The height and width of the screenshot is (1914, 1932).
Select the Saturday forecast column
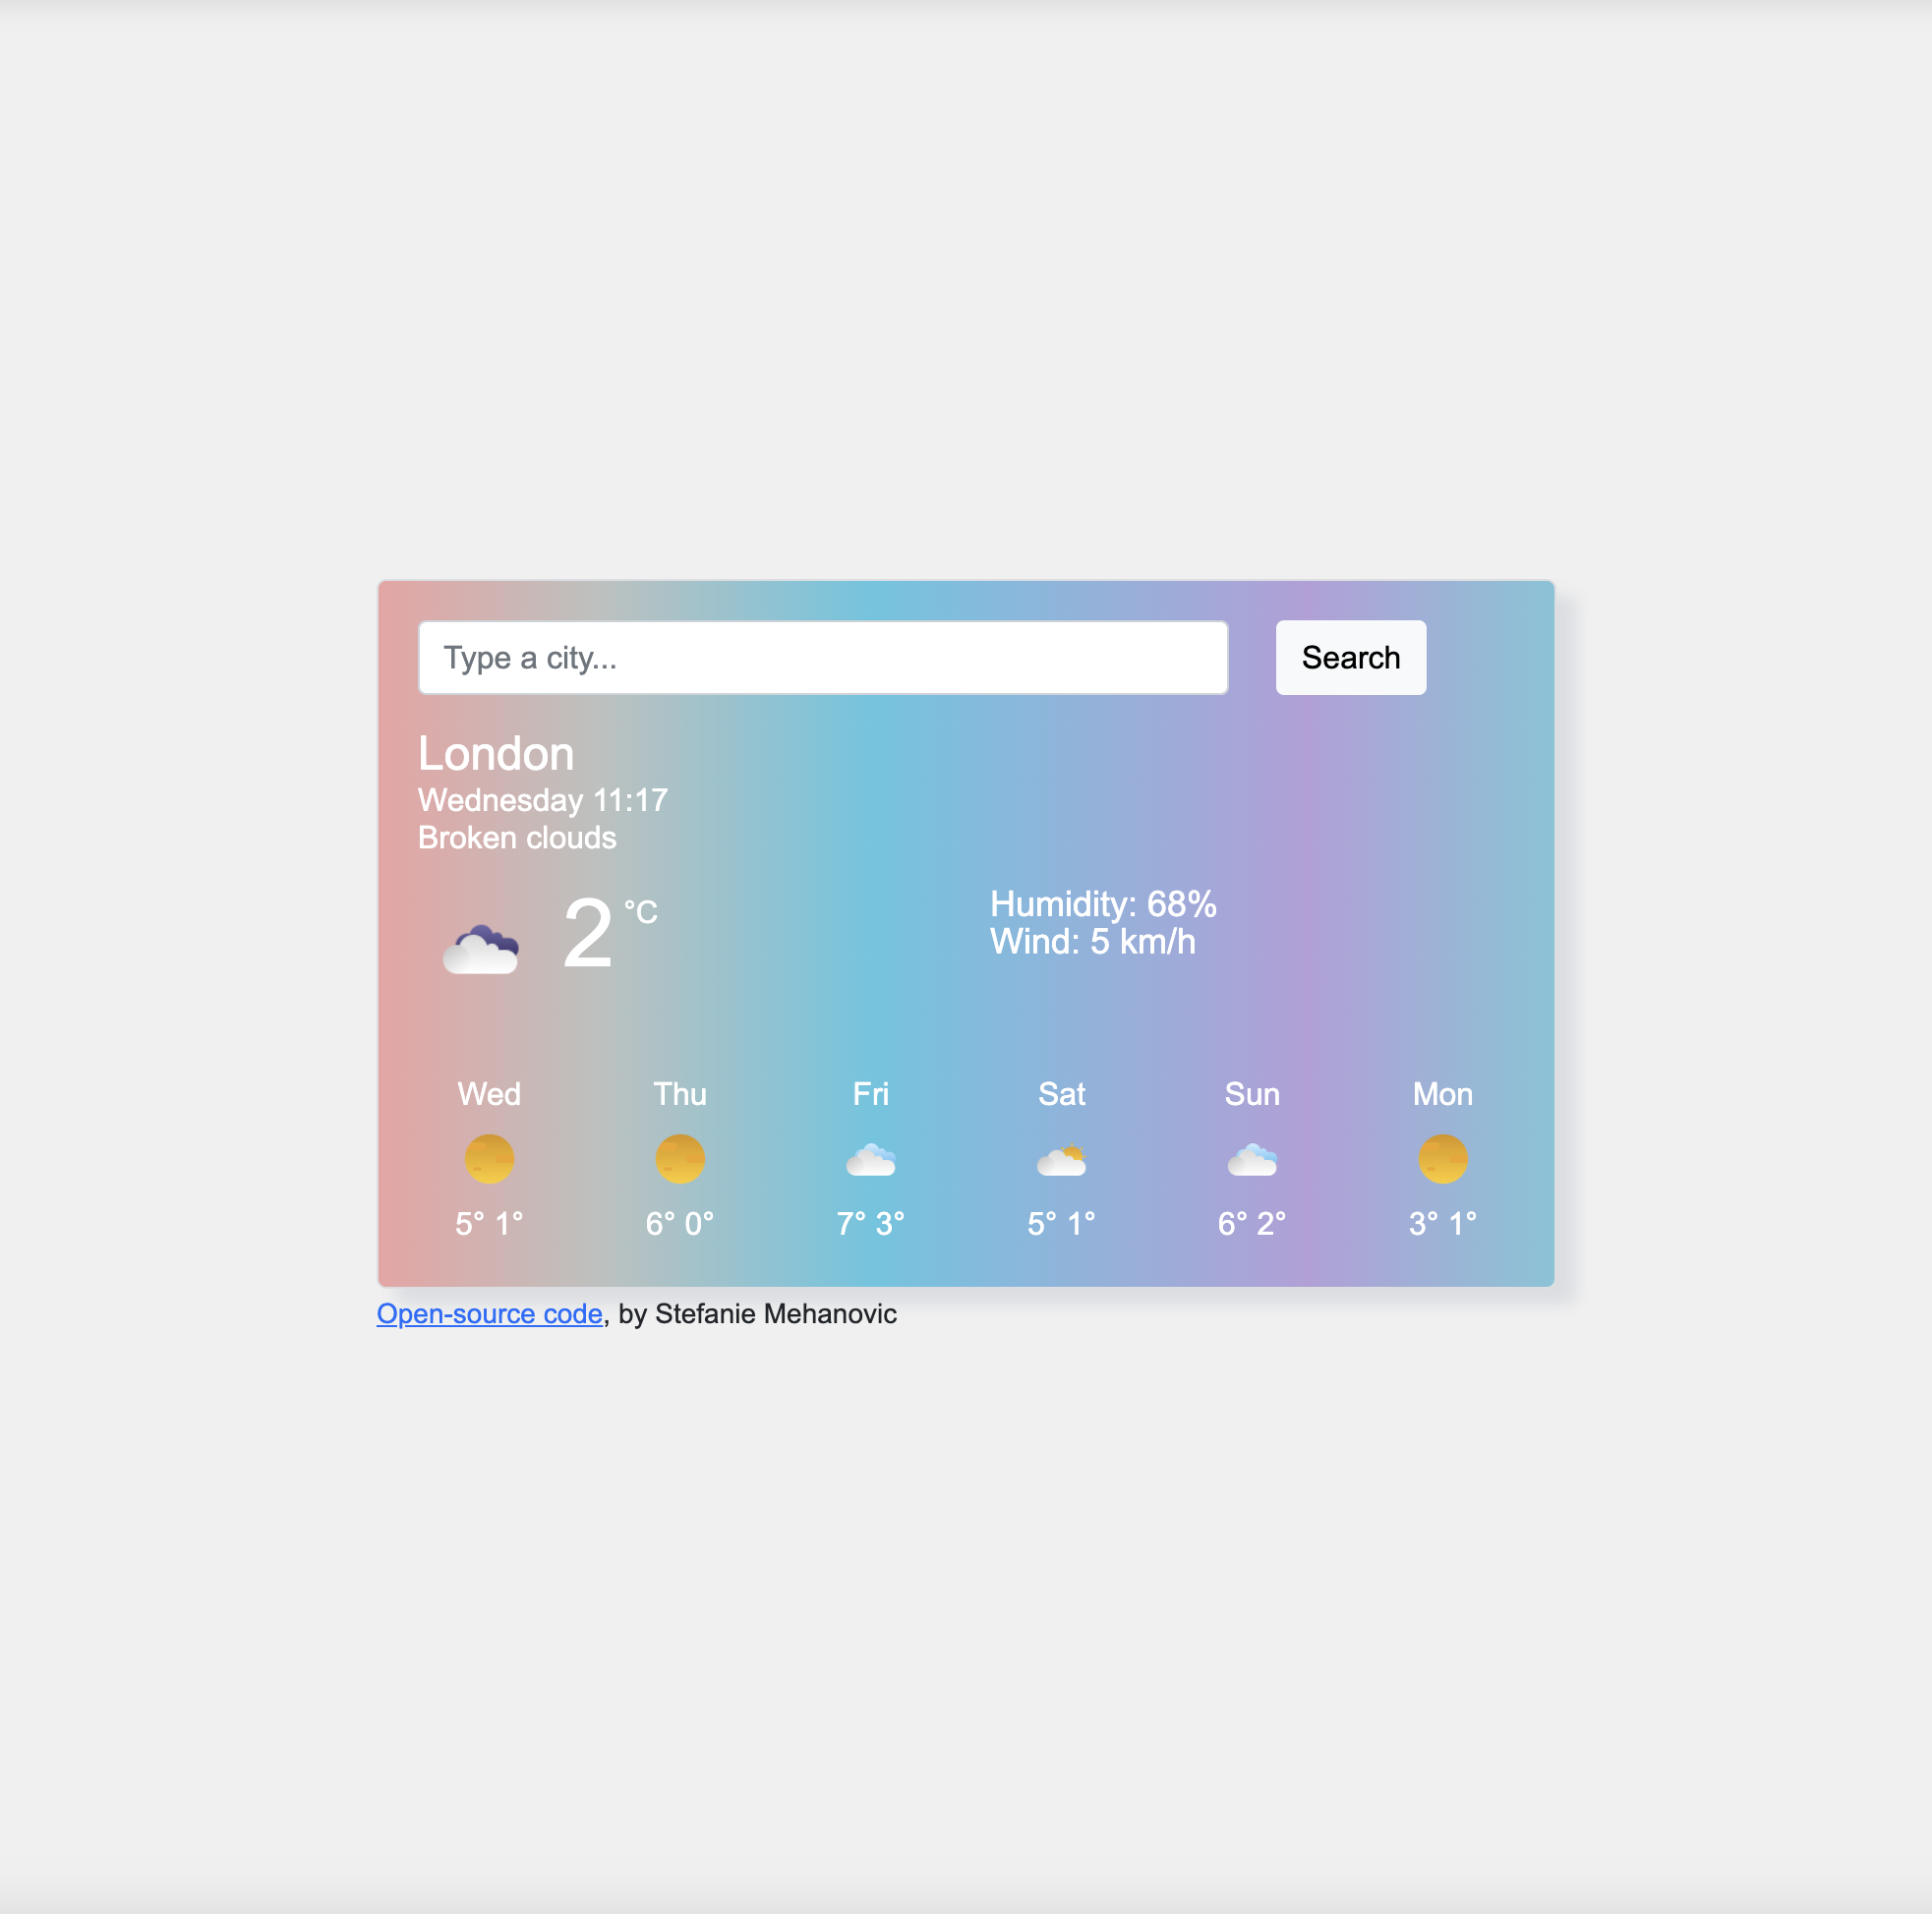point(1061,1157)
